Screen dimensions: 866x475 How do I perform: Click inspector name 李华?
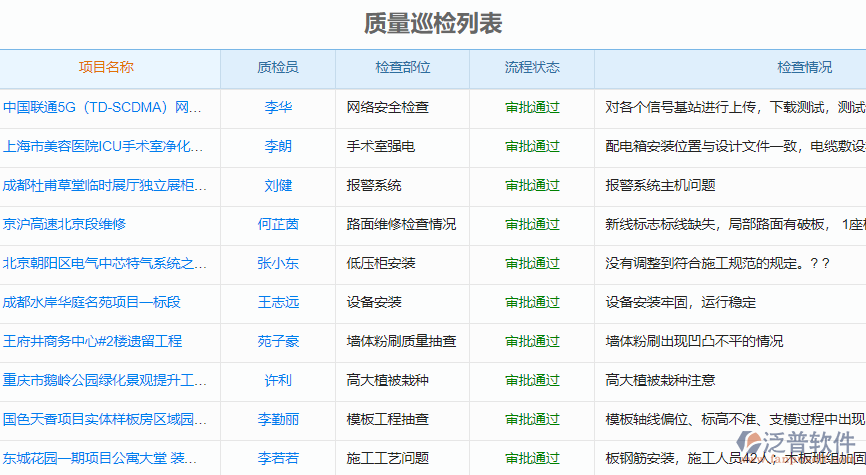click(x=278, y=107)
